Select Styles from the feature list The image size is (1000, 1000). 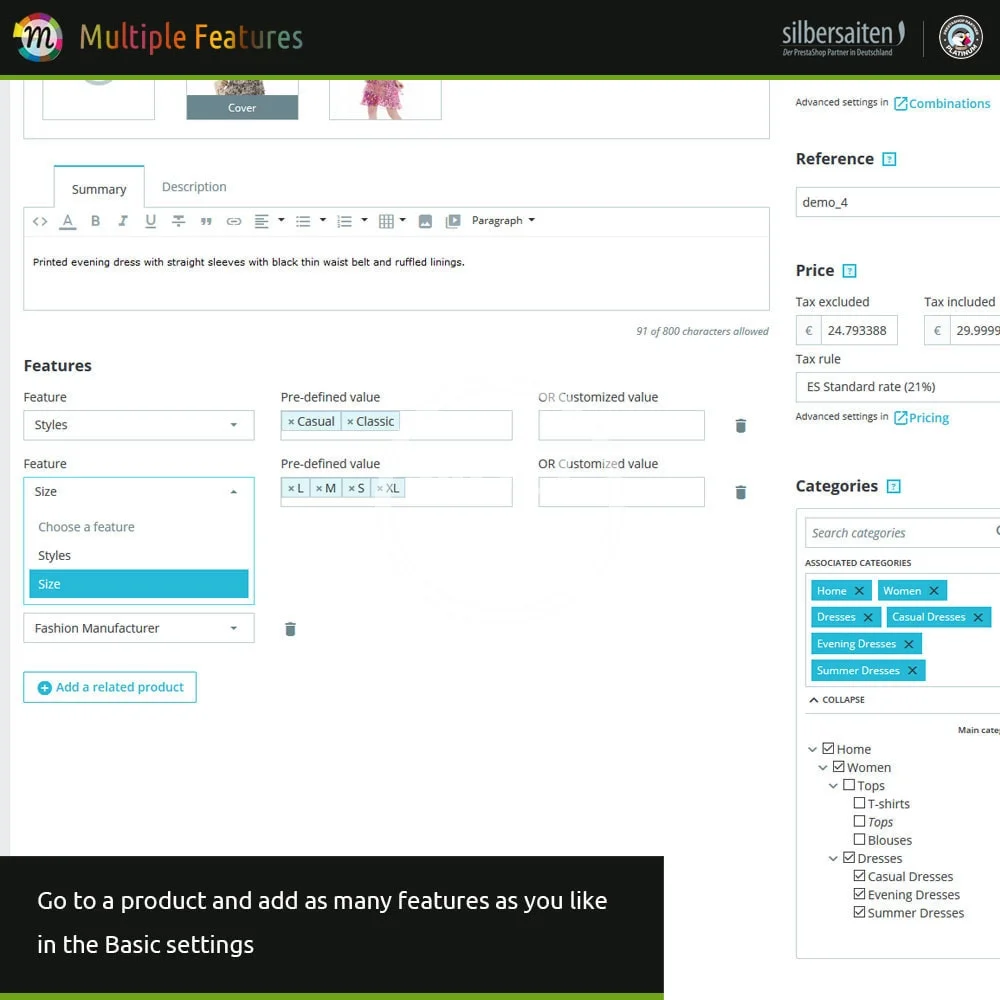(x=55, y=556)
